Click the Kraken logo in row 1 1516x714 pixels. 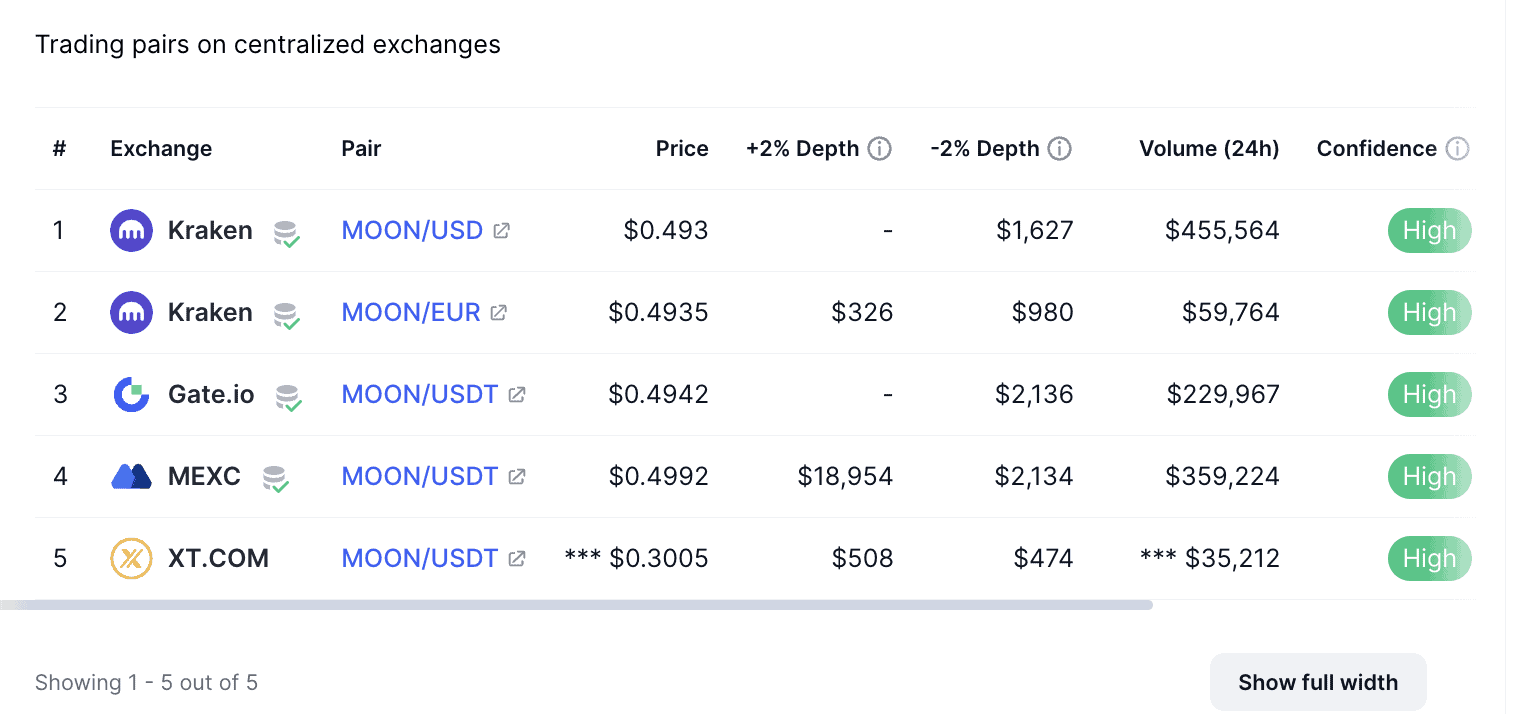pos(131,231)
